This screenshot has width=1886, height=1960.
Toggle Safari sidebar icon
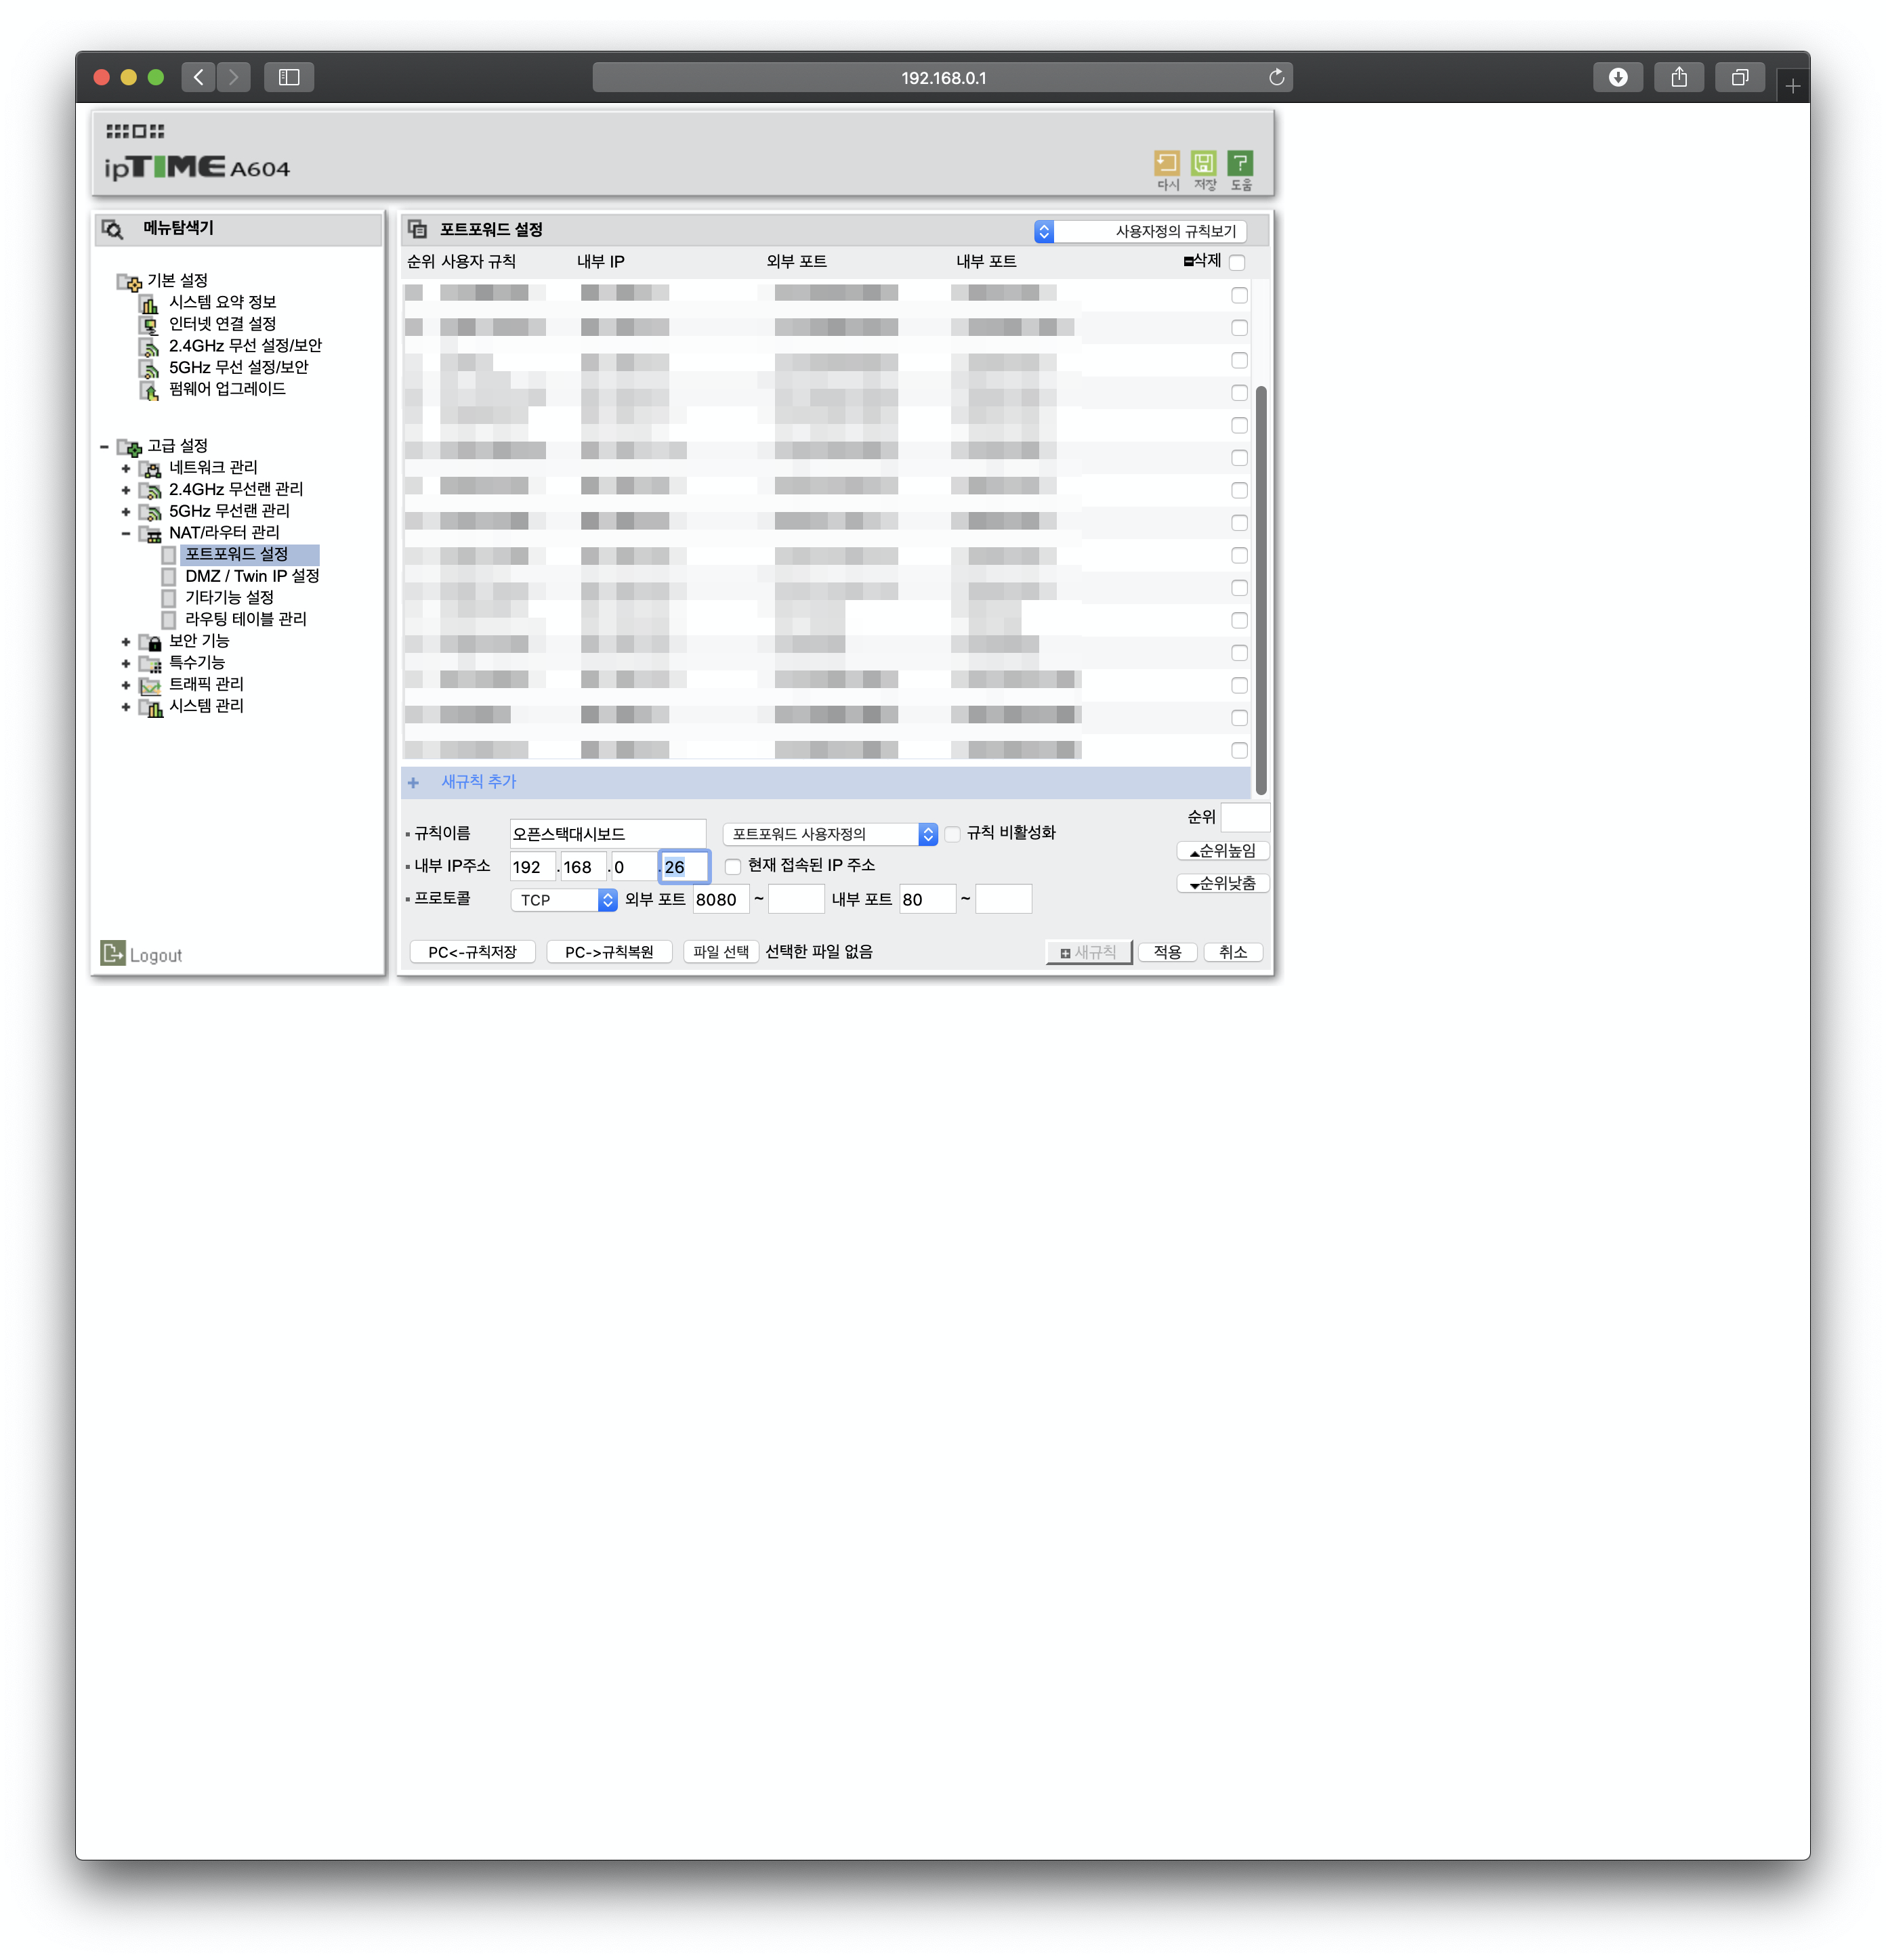pyautogui.click(x=289, y=77)
